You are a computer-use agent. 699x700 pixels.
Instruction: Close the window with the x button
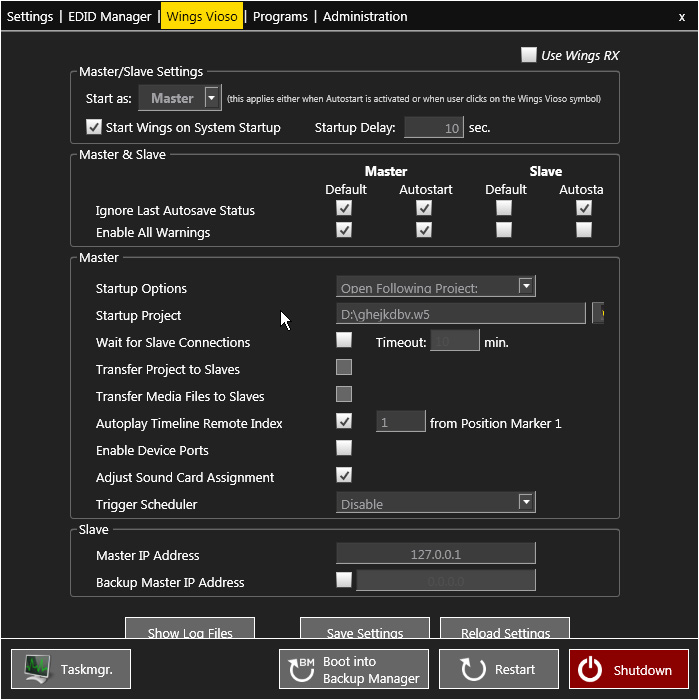tap(682, 17)
